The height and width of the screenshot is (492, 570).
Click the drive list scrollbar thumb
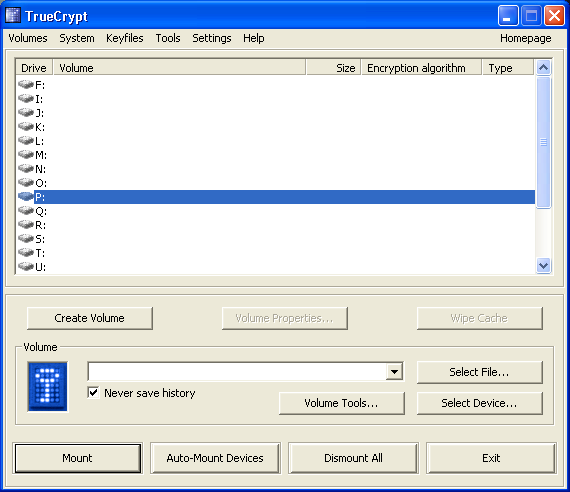[543, 142]
